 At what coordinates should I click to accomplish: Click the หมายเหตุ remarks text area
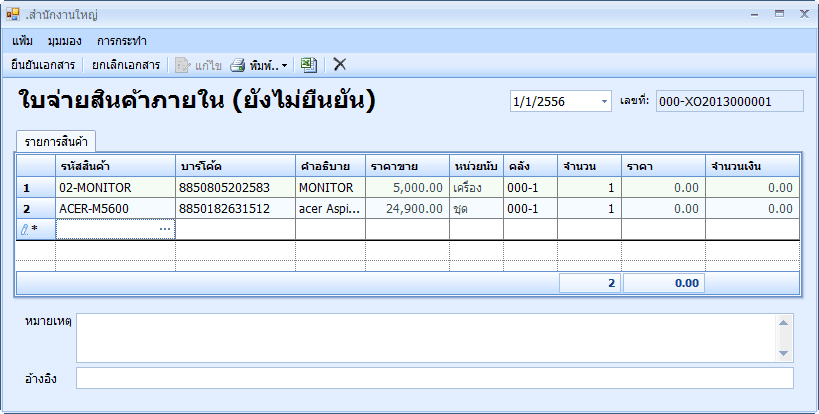(425, 338)
